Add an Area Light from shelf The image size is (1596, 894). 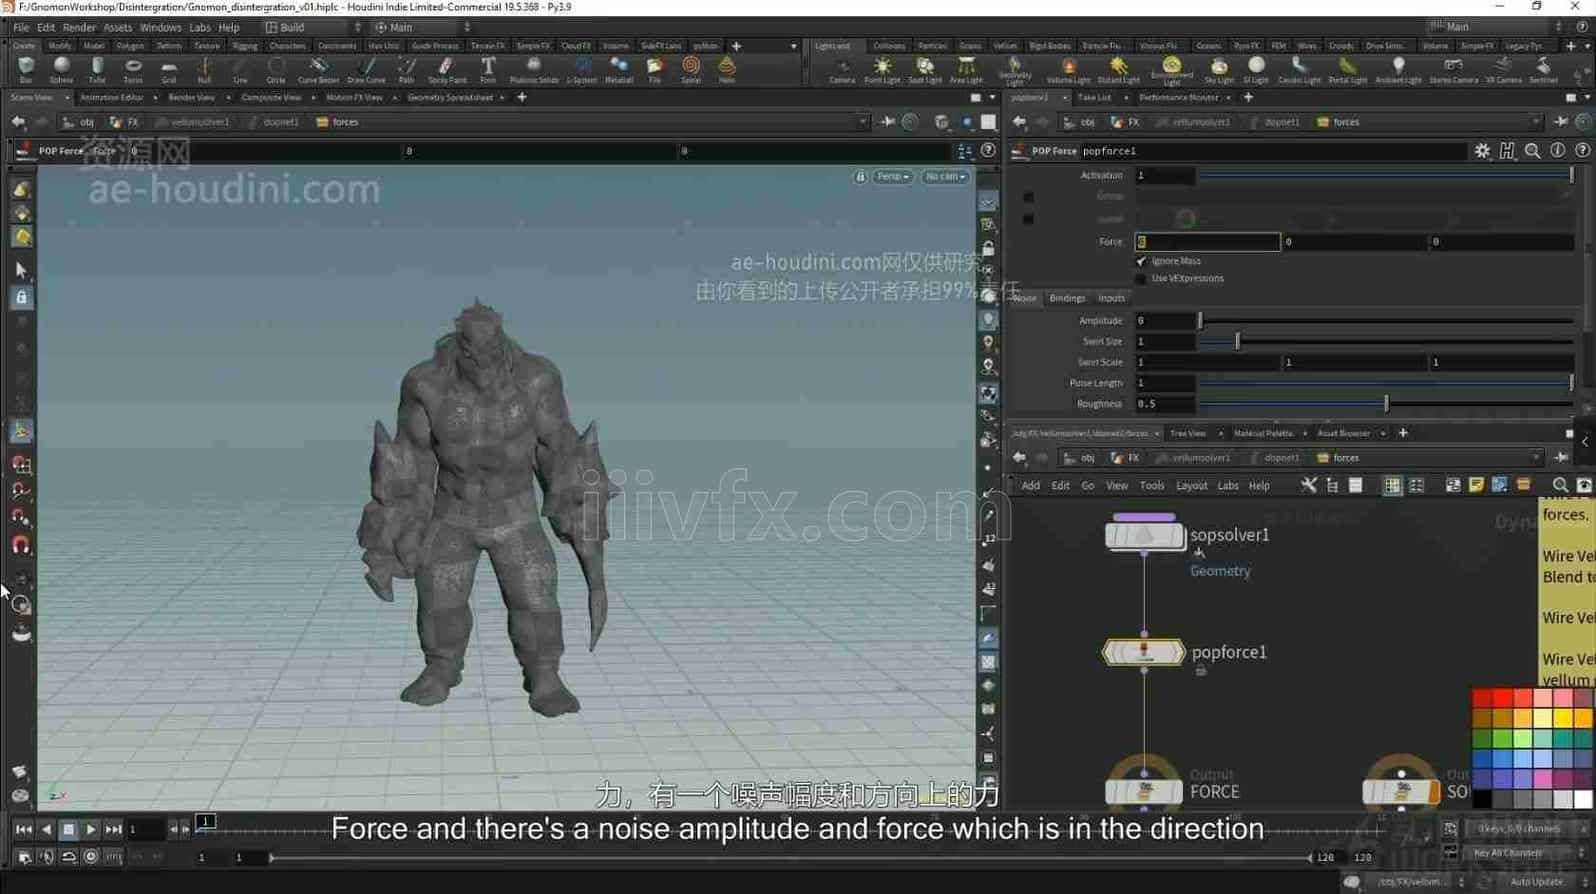click(x=966, y=69)
